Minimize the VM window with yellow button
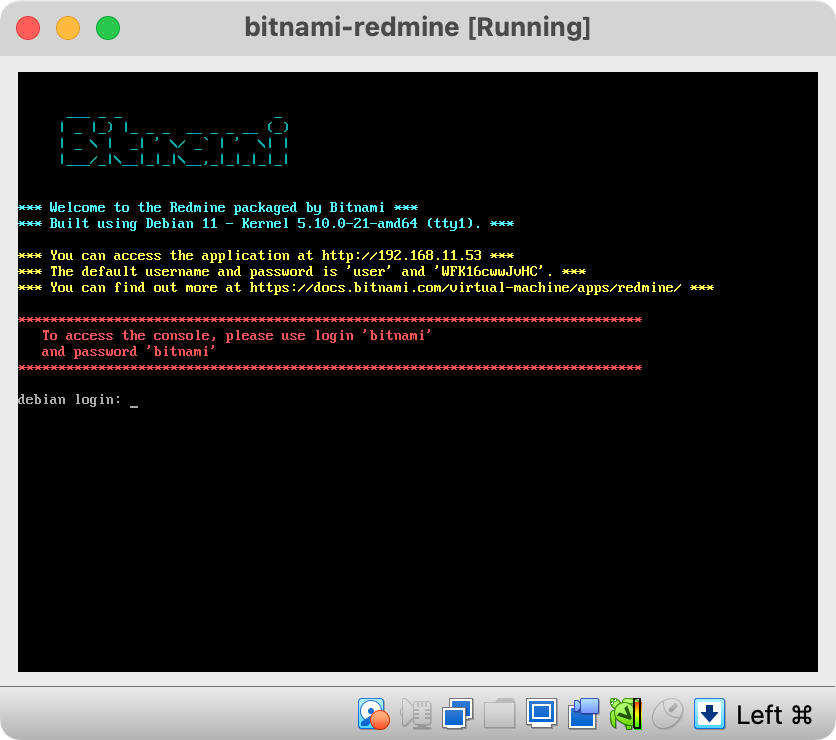 point(68,28)
